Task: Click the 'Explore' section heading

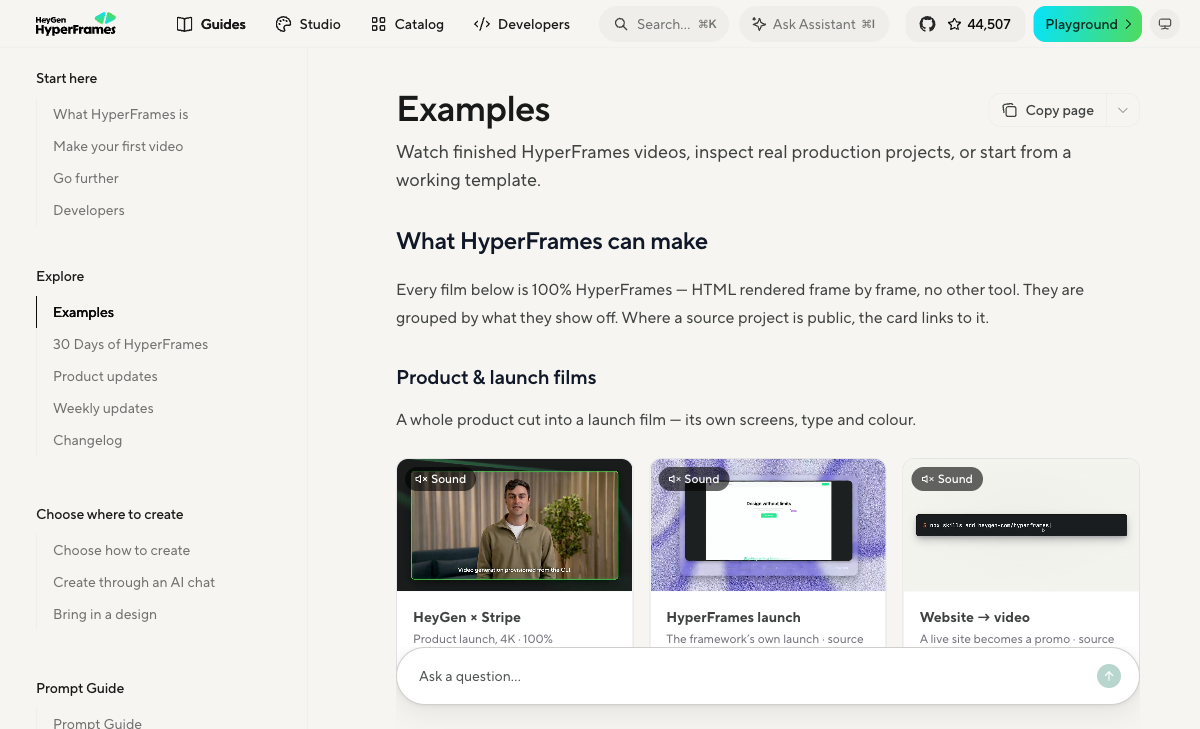Action: click(x=60, y=276)
